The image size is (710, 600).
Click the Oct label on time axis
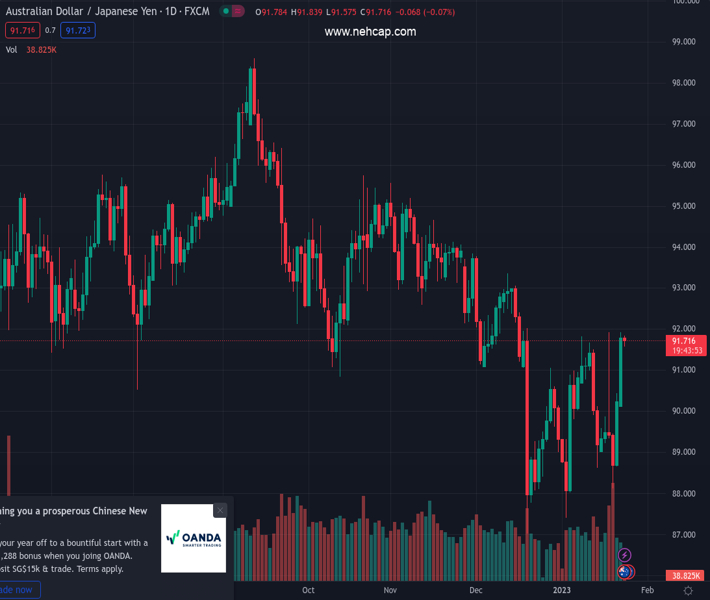pyautogui.click(x=308, y=590)
